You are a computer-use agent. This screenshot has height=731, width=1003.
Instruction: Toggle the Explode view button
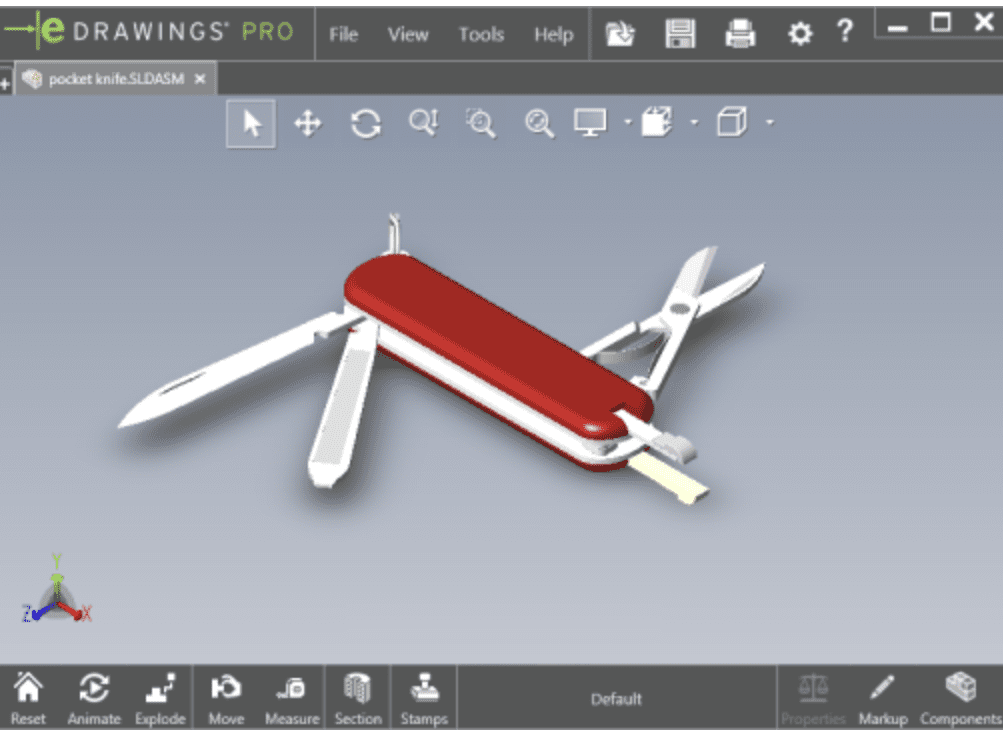[x=160, y=697]
